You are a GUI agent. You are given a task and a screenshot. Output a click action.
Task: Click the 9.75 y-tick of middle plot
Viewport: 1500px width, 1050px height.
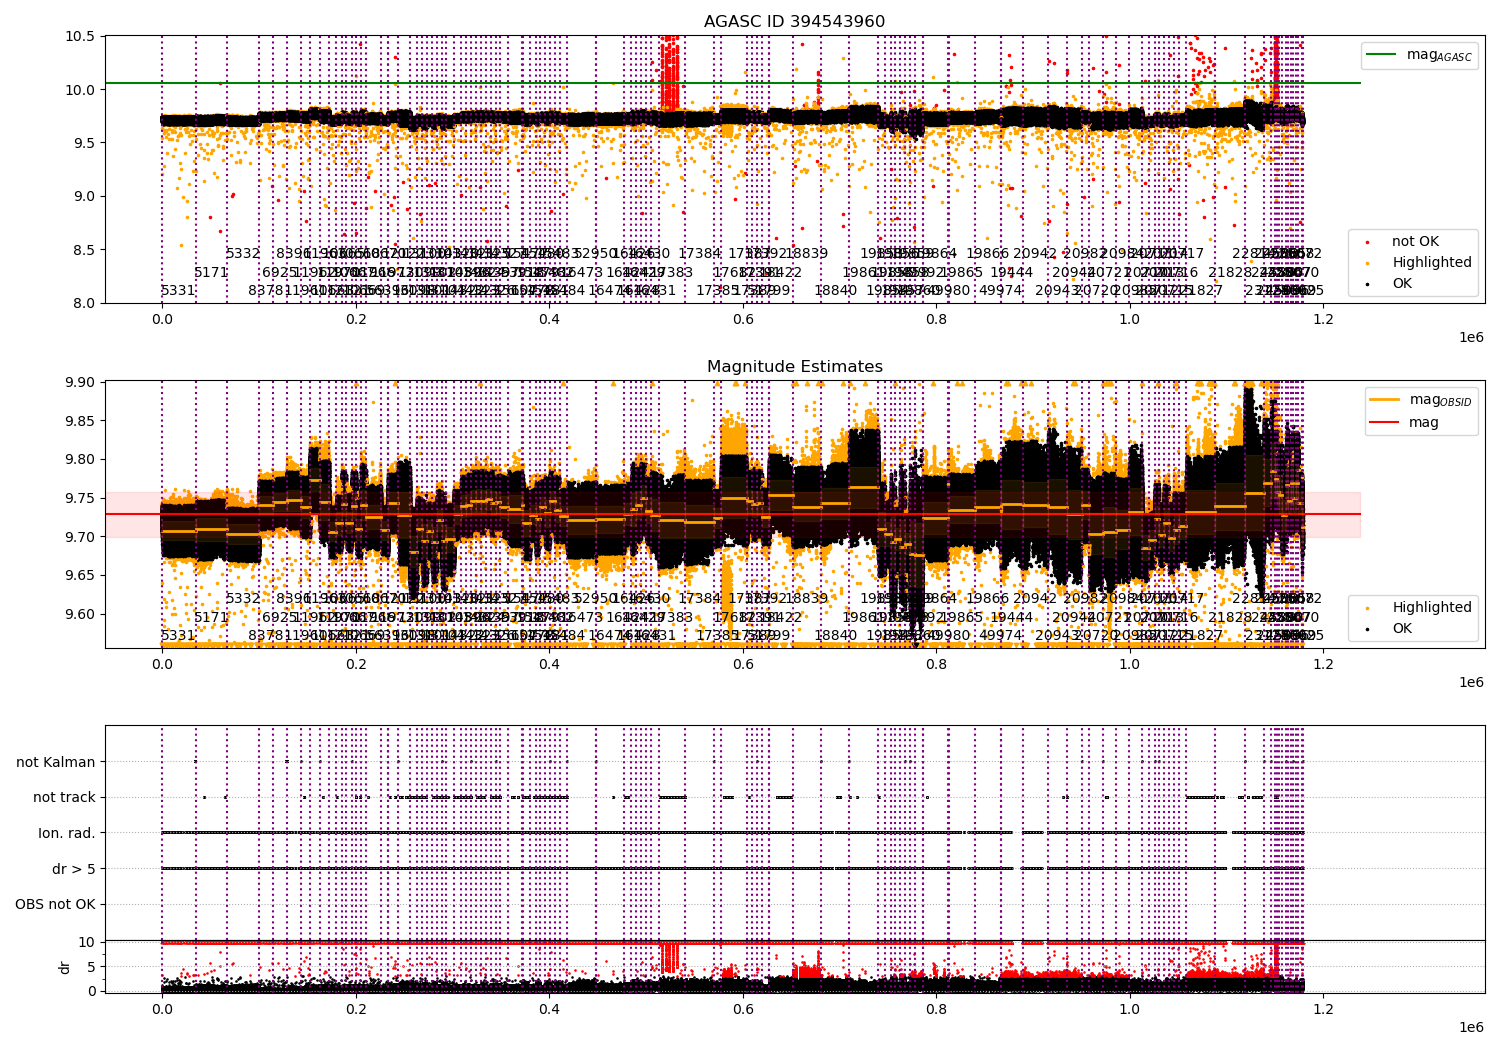(79, 498)
